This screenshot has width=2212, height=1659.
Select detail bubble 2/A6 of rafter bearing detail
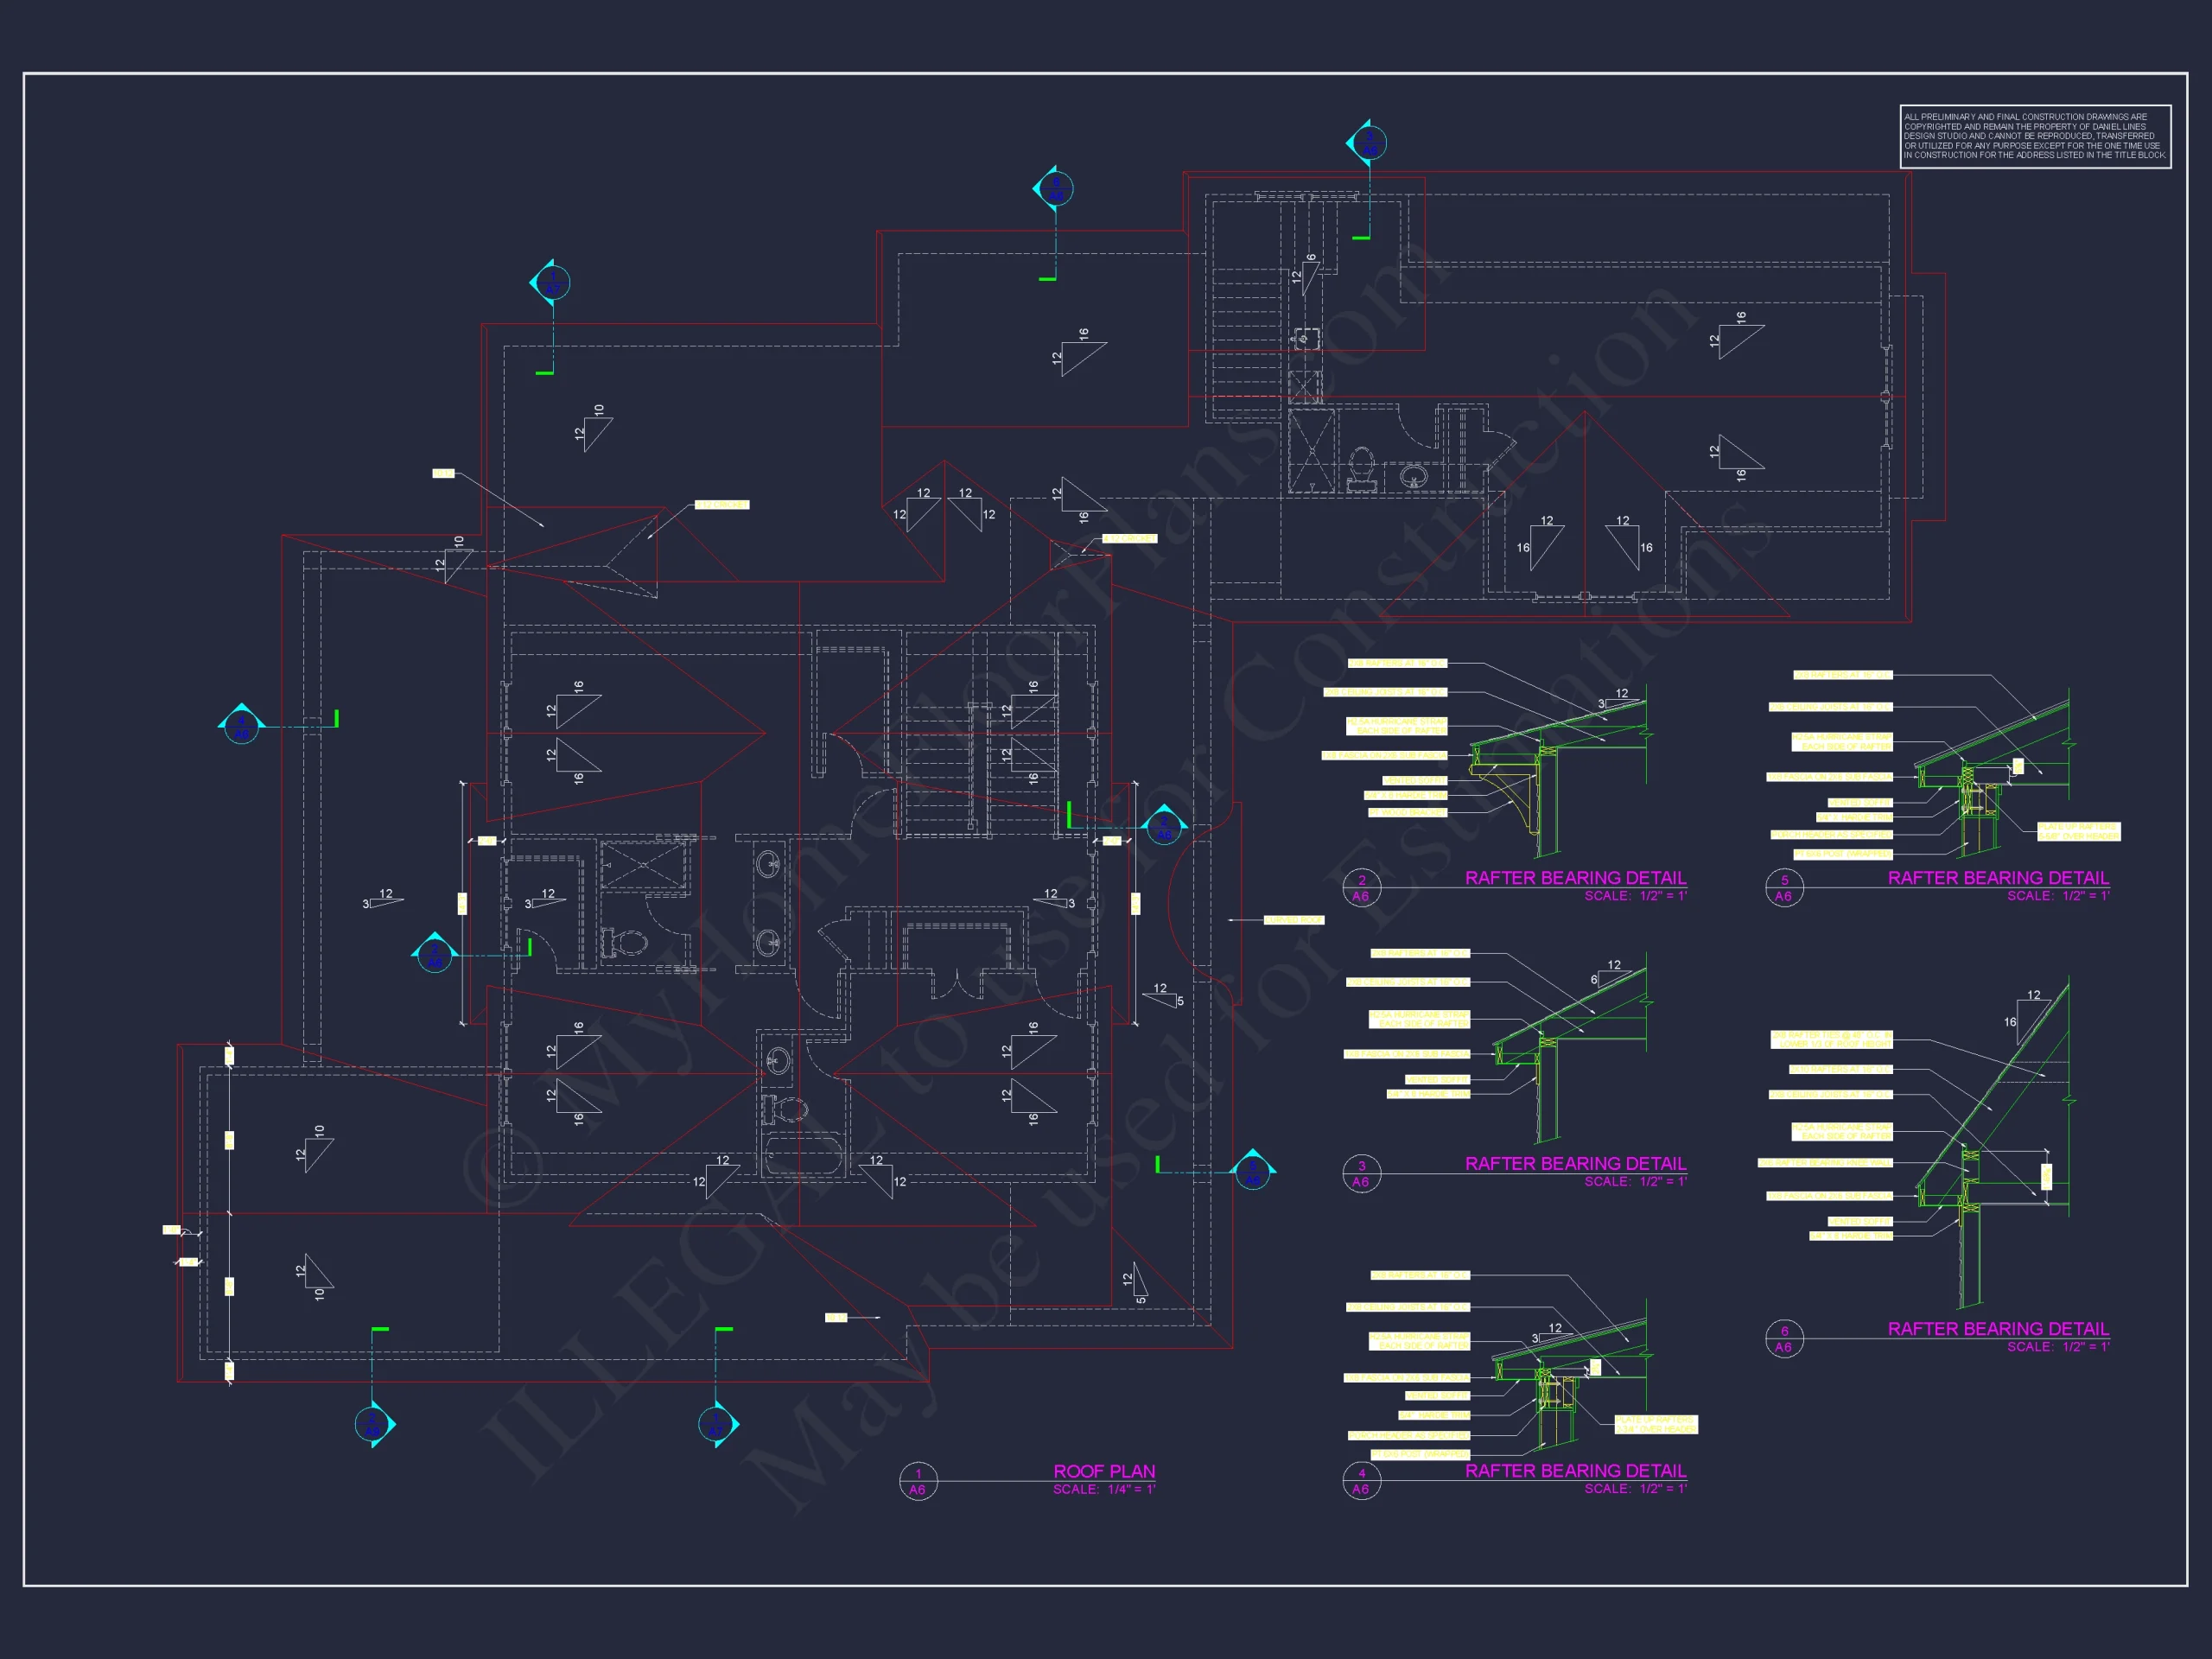coord(1361,888)
